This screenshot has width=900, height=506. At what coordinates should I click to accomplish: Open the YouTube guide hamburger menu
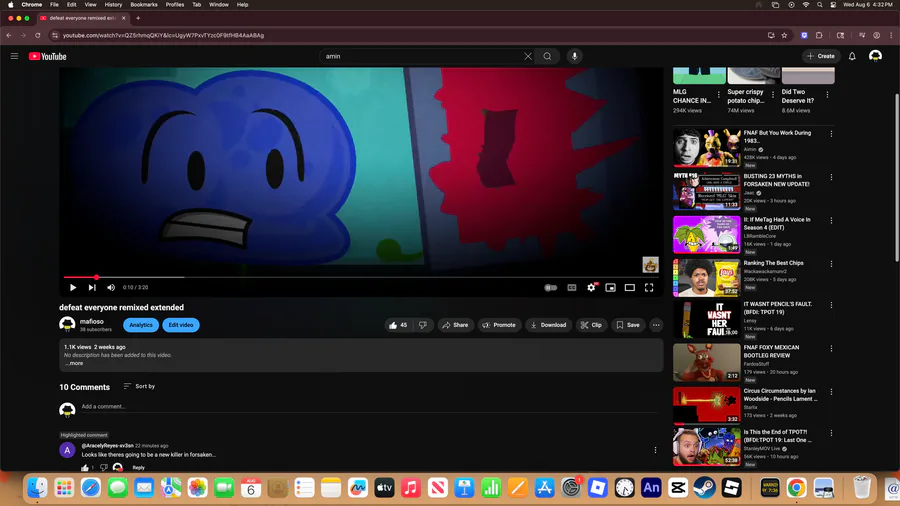(14, 56)
